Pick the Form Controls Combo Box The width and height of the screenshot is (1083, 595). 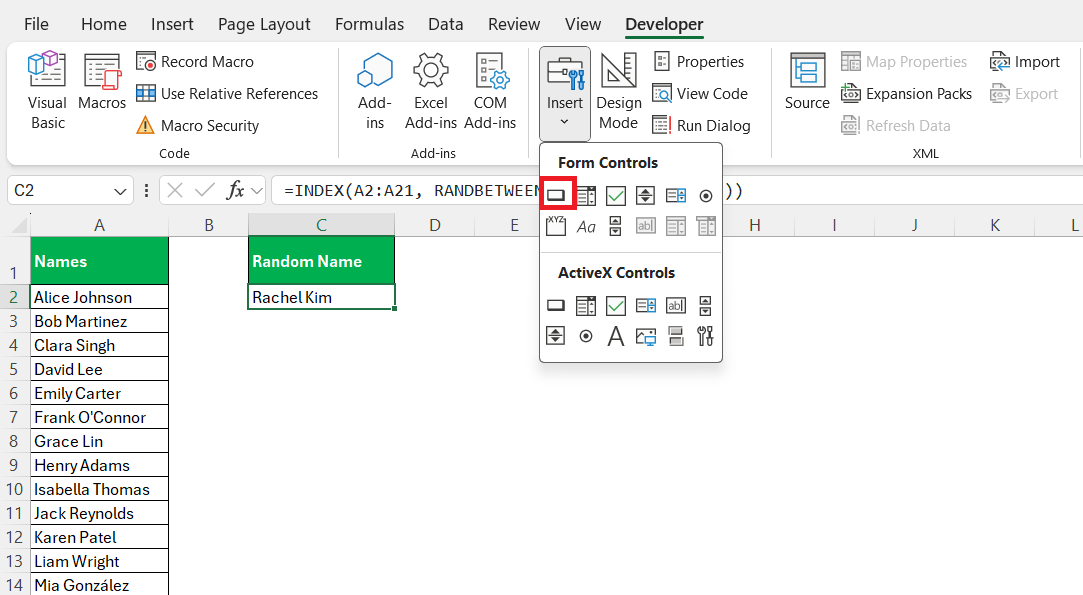point(586,196)
